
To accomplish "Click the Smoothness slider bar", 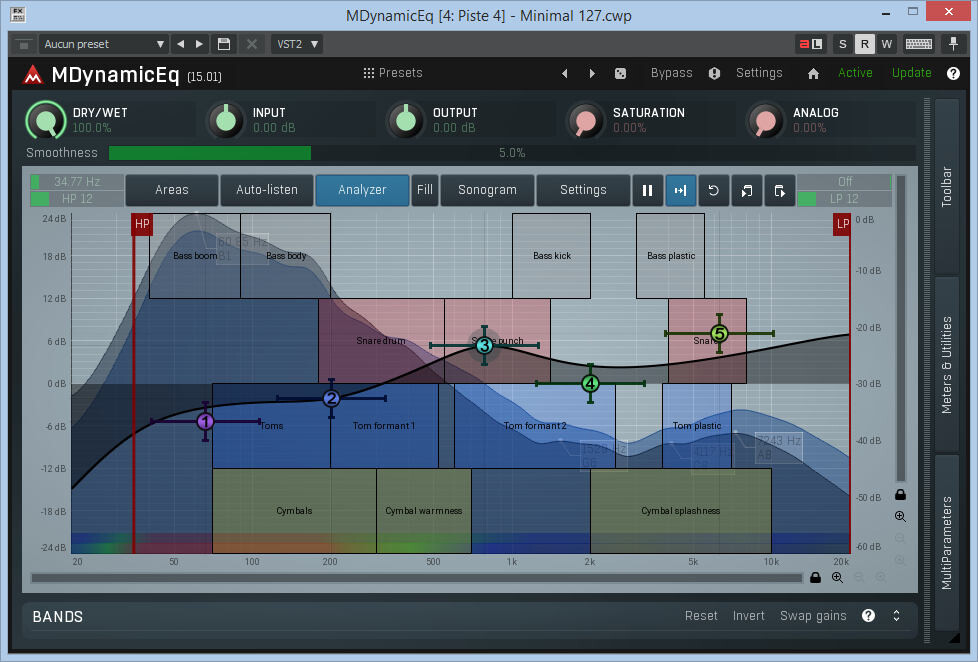I will (x=512, y=153).
